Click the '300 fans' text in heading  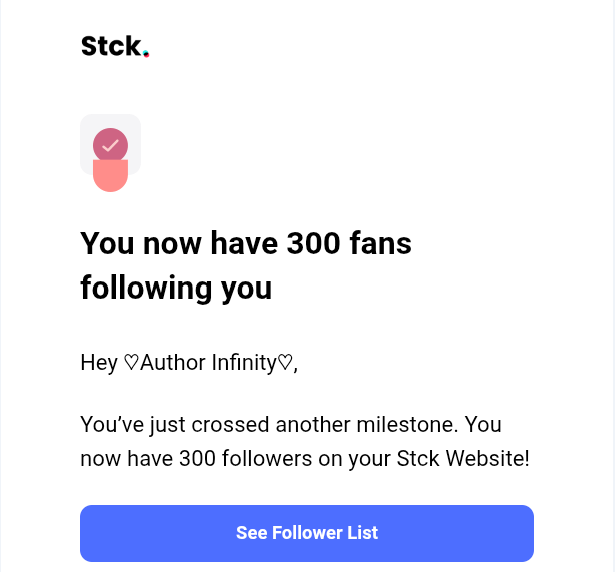click(349, 243)
